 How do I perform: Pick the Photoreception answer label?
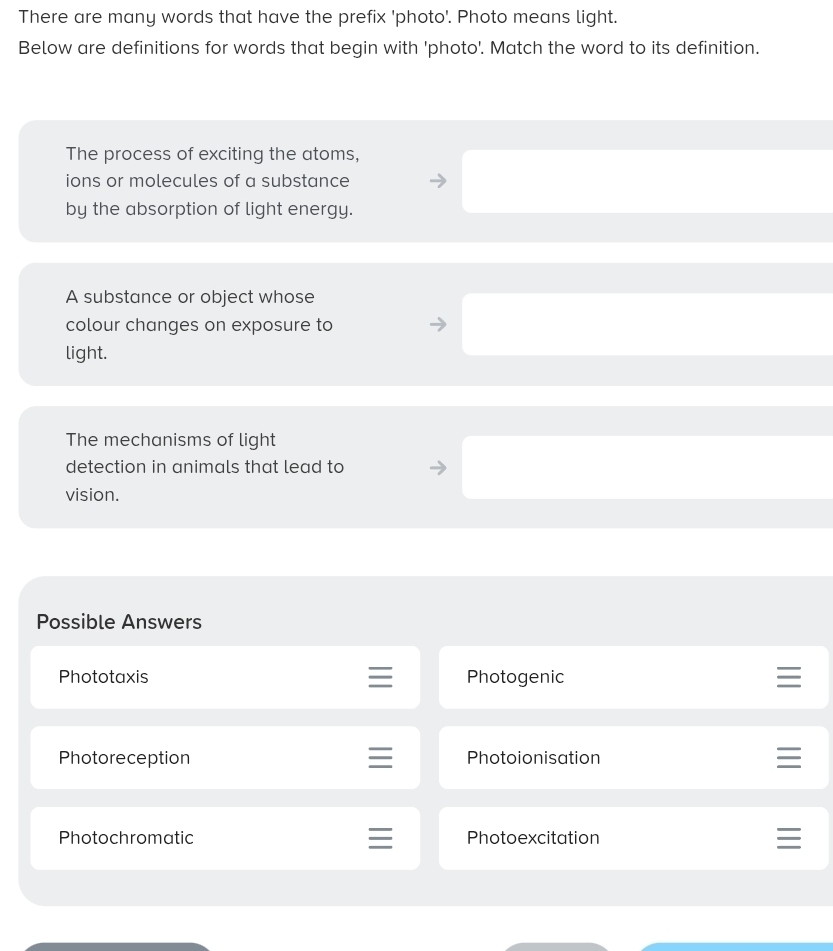coord(124,758)
